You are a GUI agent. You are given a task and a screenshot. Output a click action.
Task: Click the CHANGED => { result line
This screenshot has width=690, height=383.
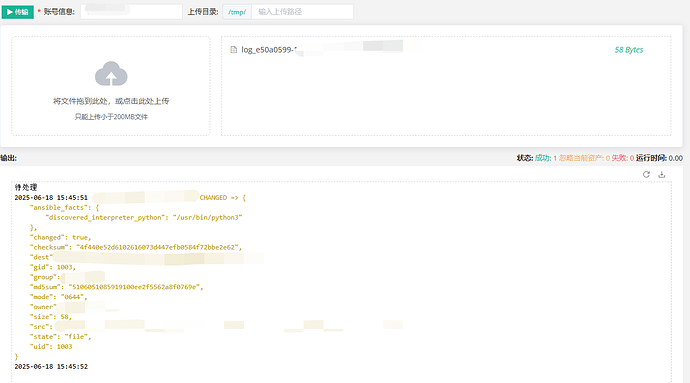222,198
